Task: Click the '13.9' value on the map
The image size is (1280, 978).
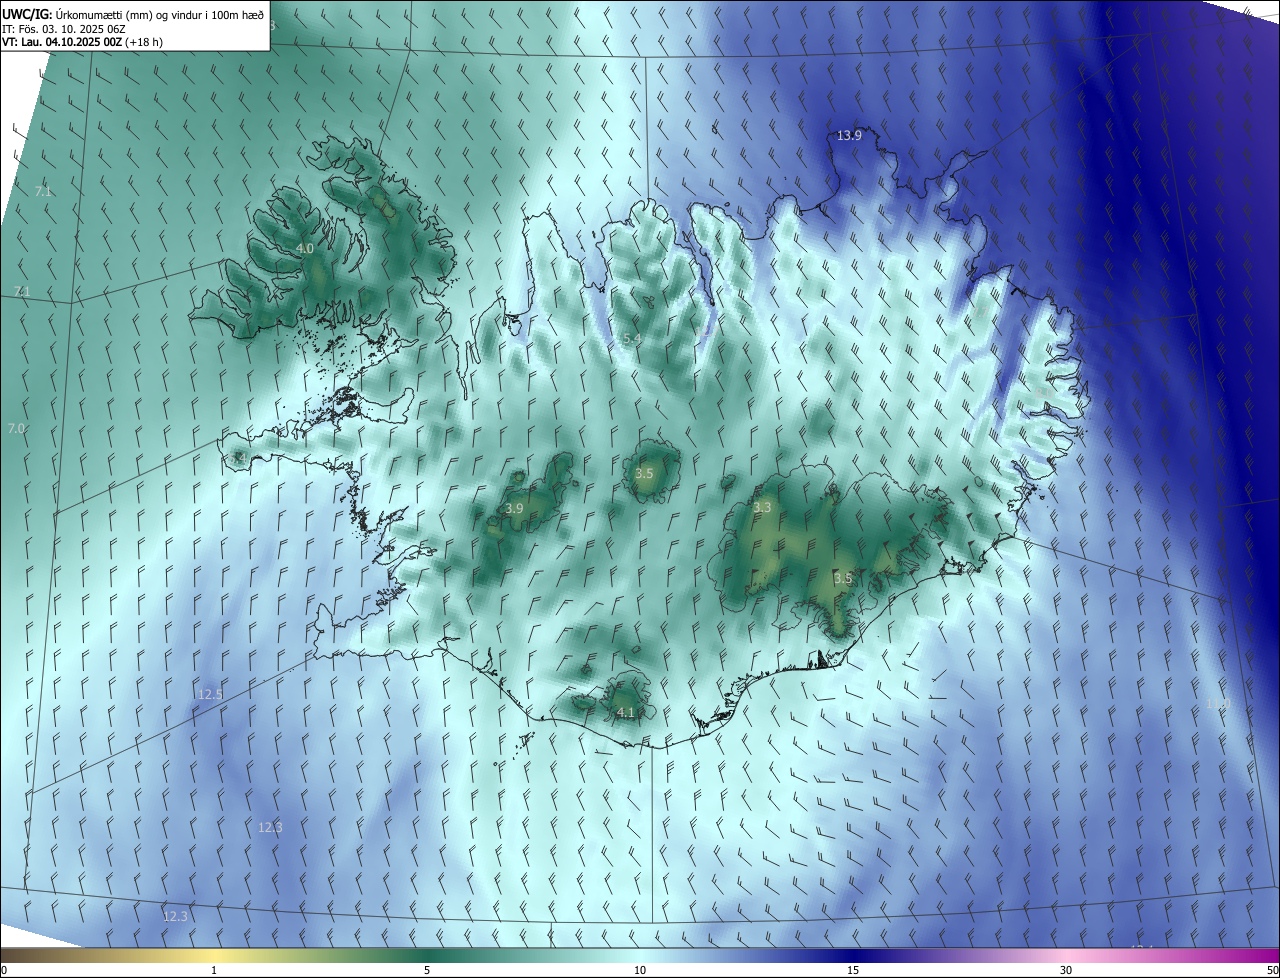Action: tap(849, 135)
